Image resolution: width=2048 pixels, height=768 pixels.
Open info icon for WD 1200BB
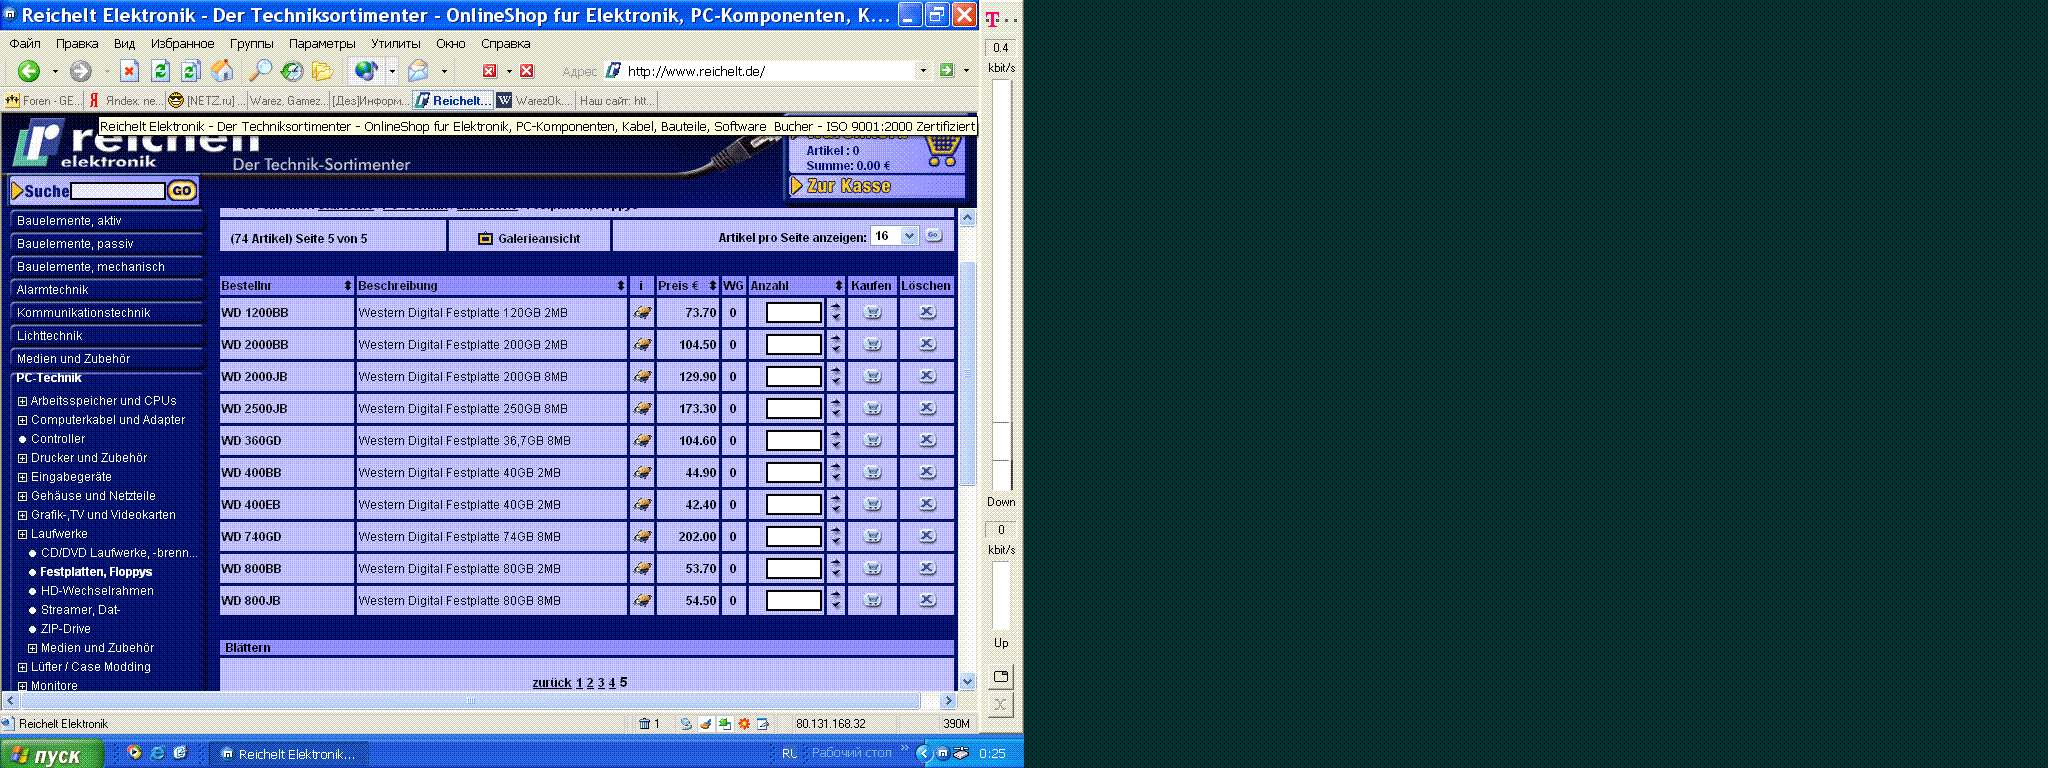pyautogui.click(x=642, y=313)
